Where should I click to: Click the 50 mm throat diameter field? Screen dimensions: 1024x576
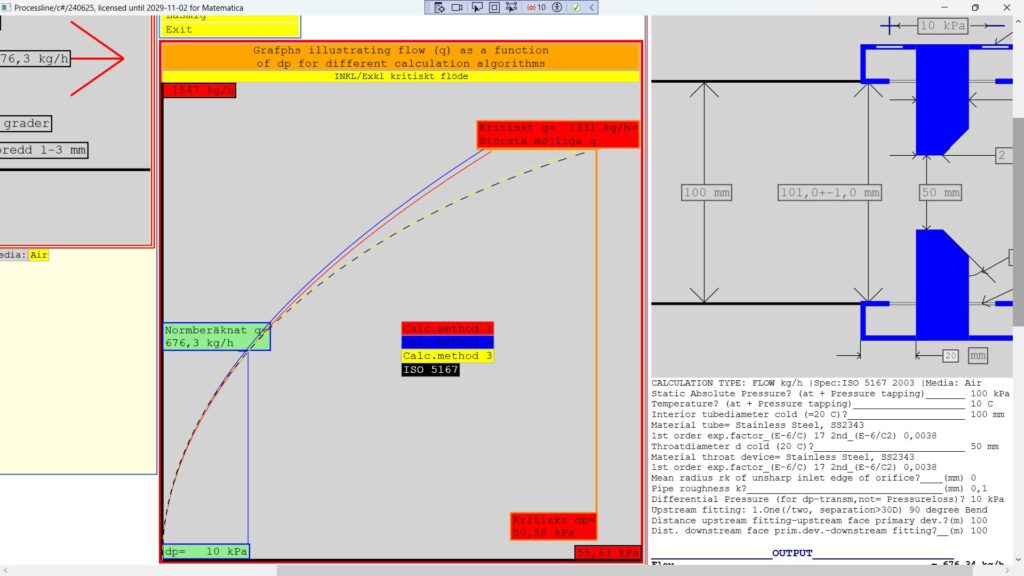pos(940,192)
